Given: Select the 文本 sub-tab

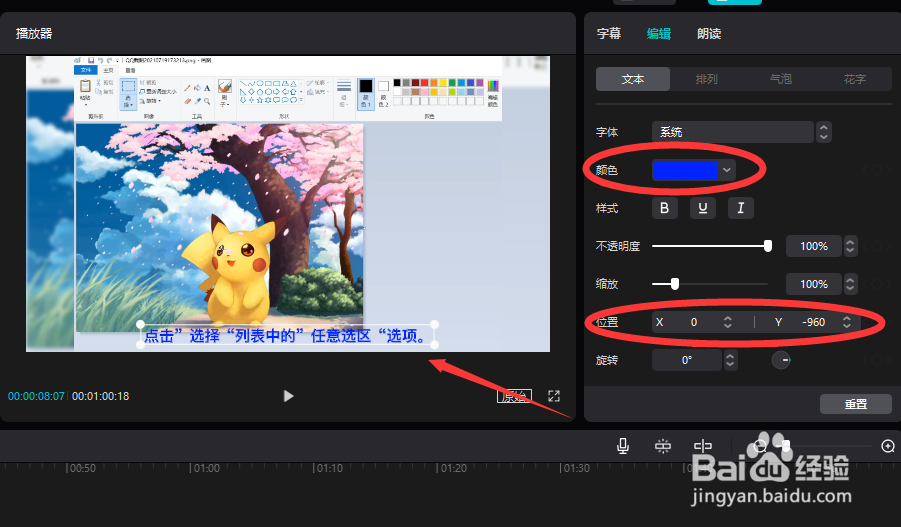Looking at the screenshot, I should [x=633, y=79].
